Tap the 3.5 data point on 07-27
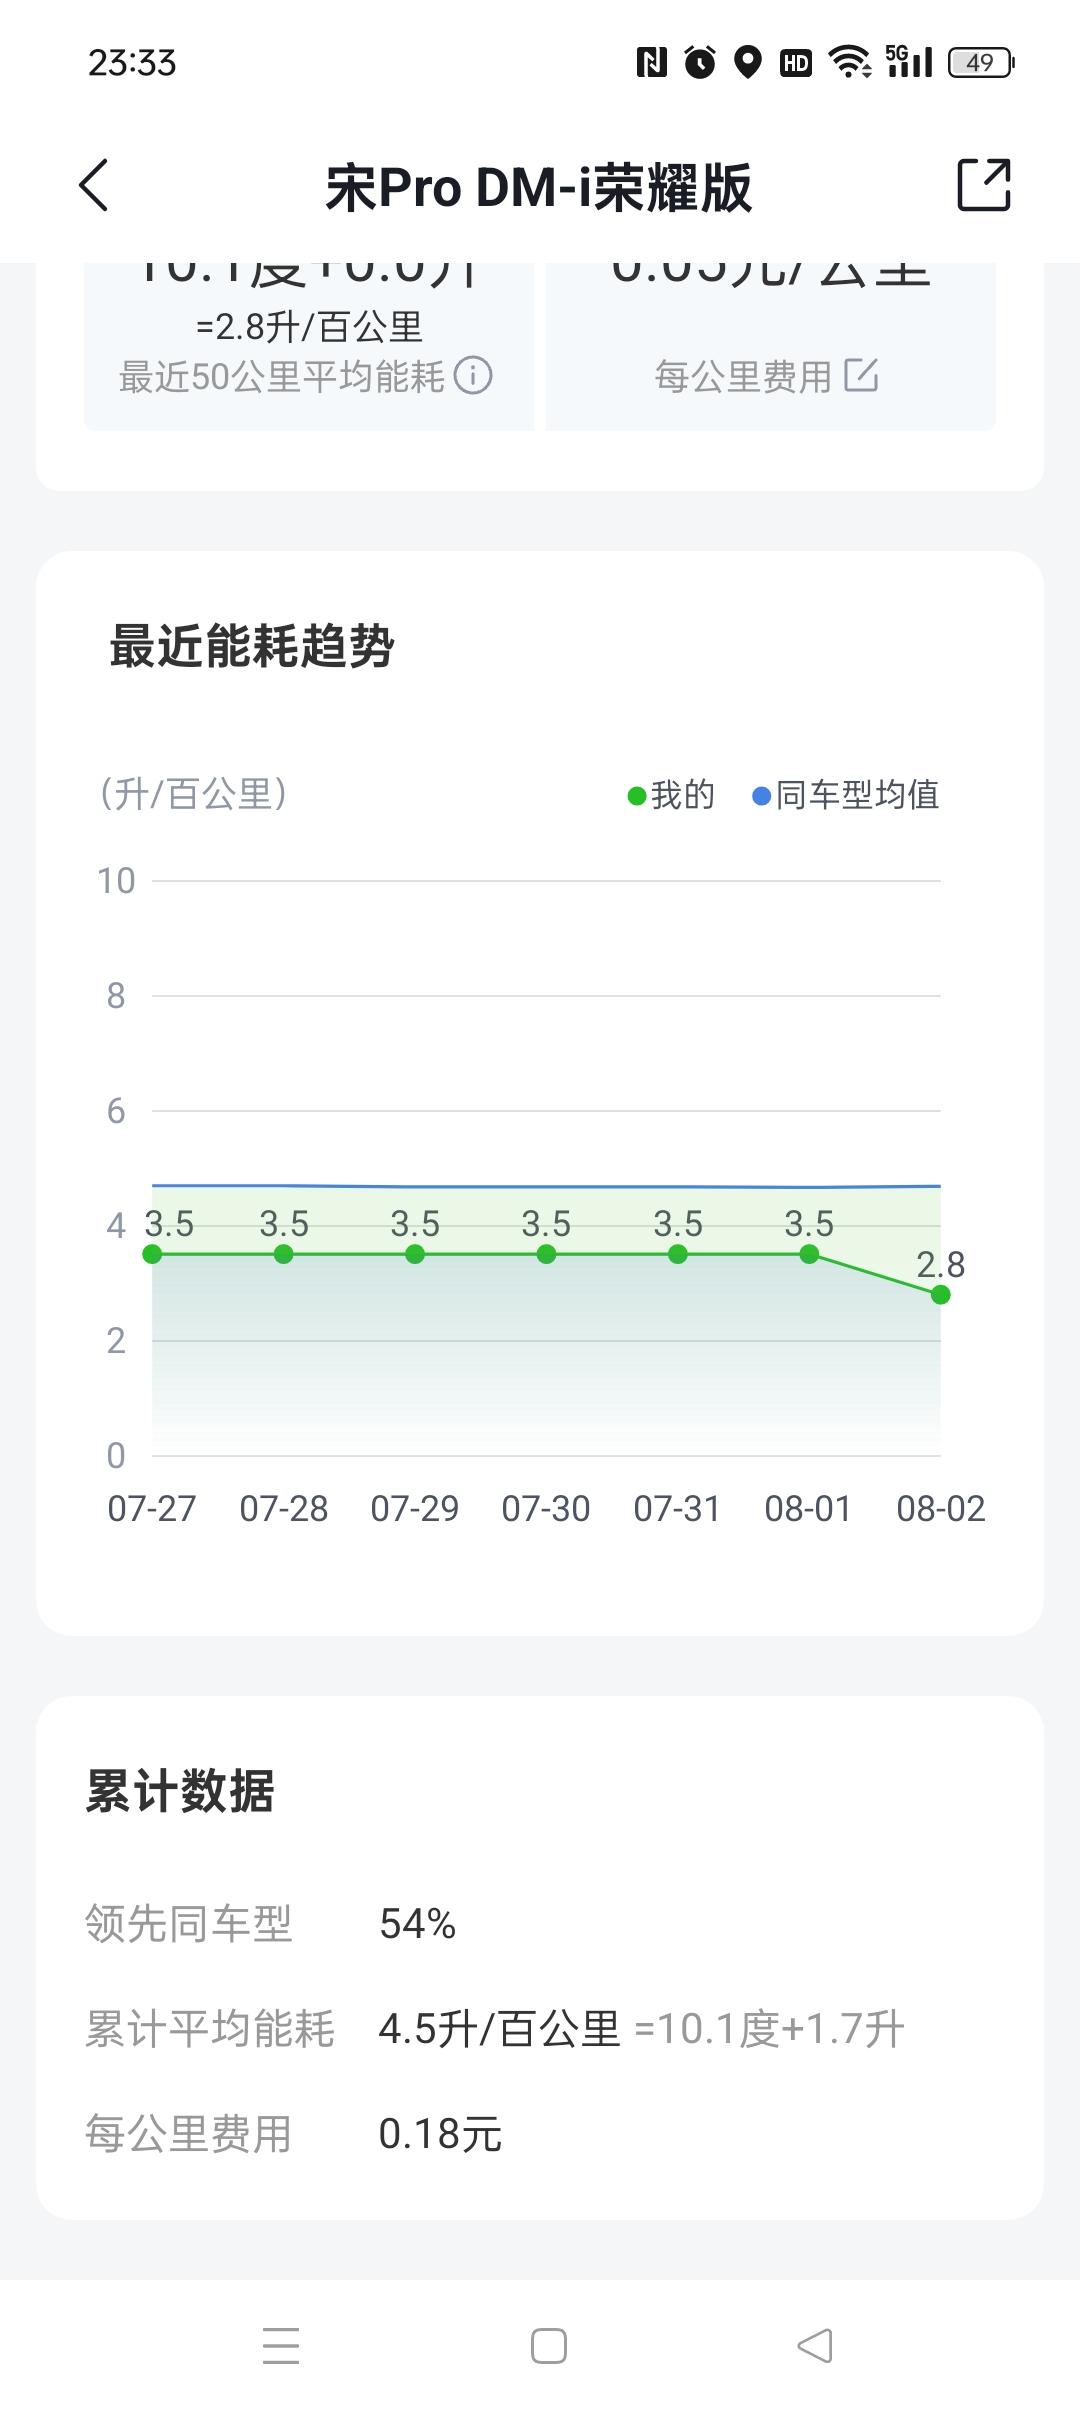Viewport: 1080px width, 2412px height. (152, 1254)
